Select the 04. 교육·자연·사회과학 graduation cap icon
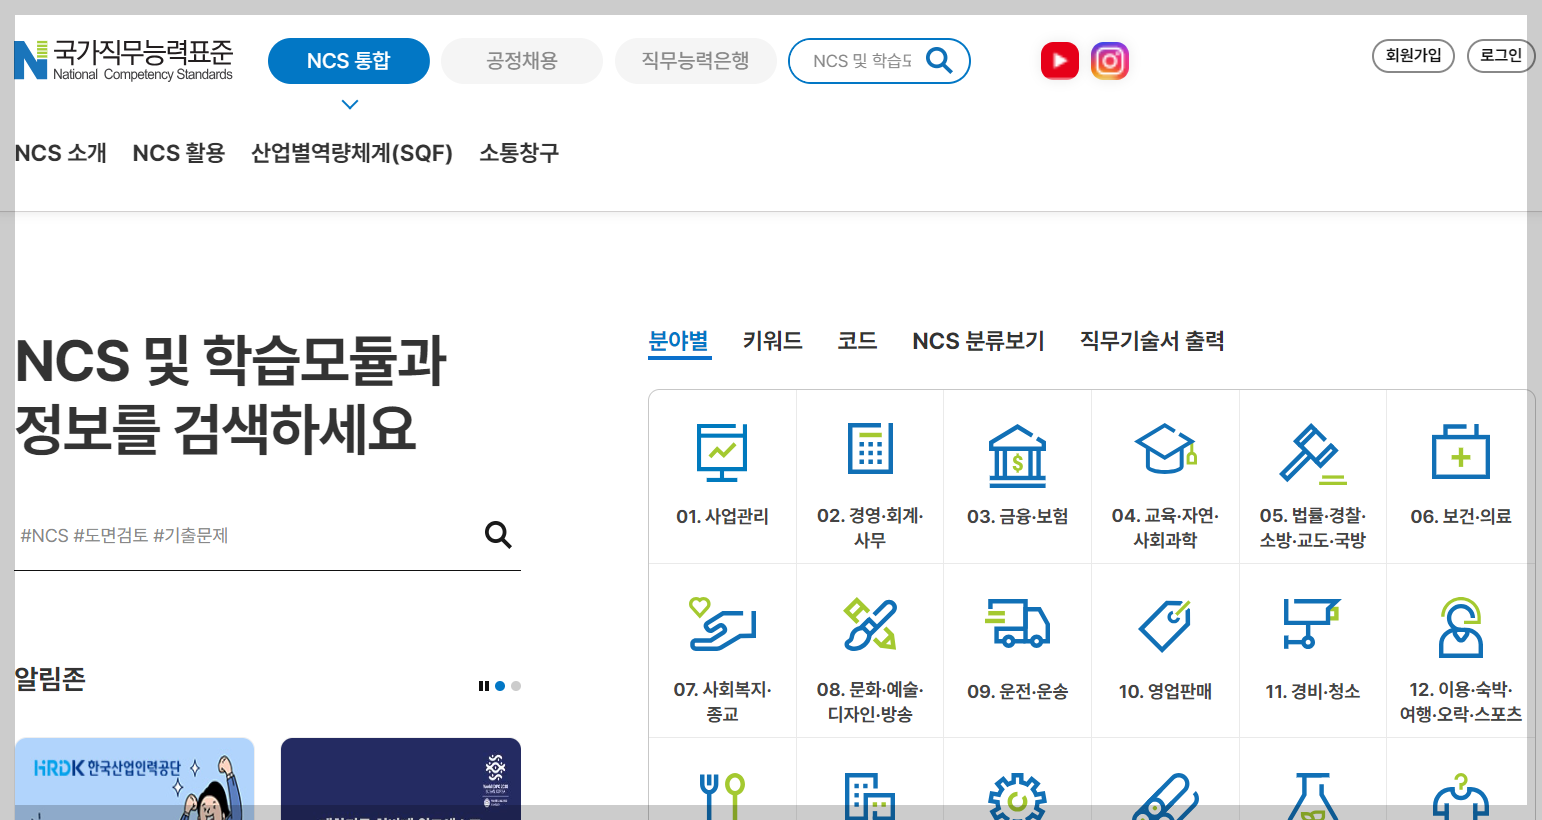Screen dimensions: 1542x820 click(x=1165, y=448)
